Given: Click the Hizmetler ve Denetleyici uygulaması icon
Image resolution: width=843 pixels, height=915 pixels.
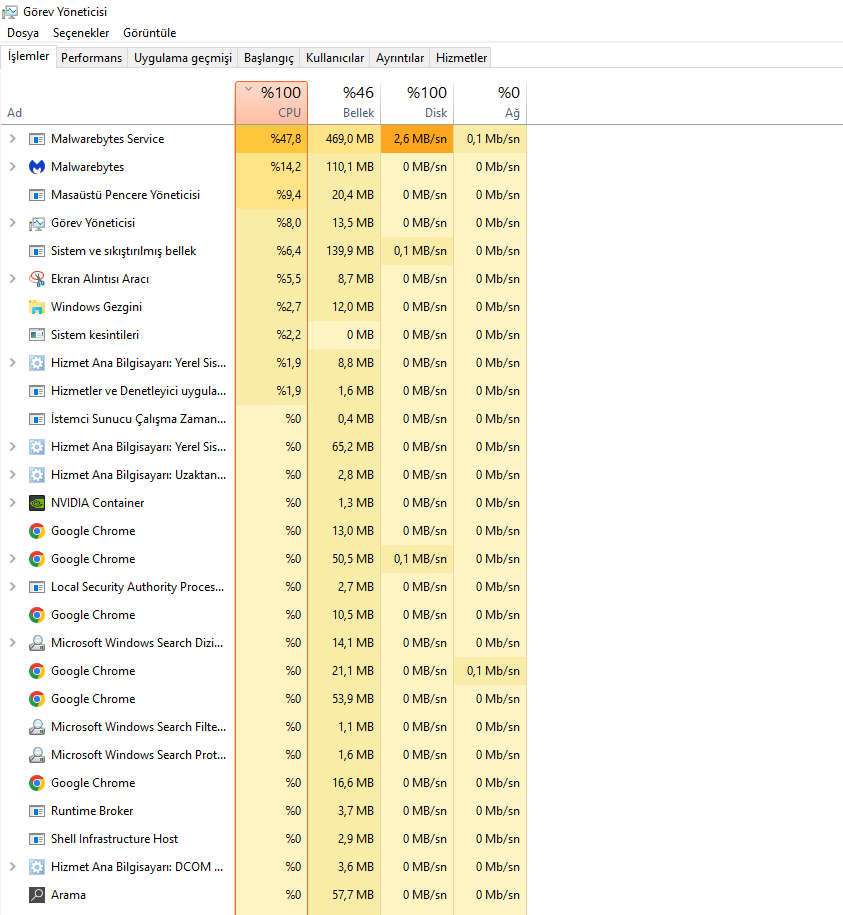Looking at the screenshot, I should click(x=37, y=391).
